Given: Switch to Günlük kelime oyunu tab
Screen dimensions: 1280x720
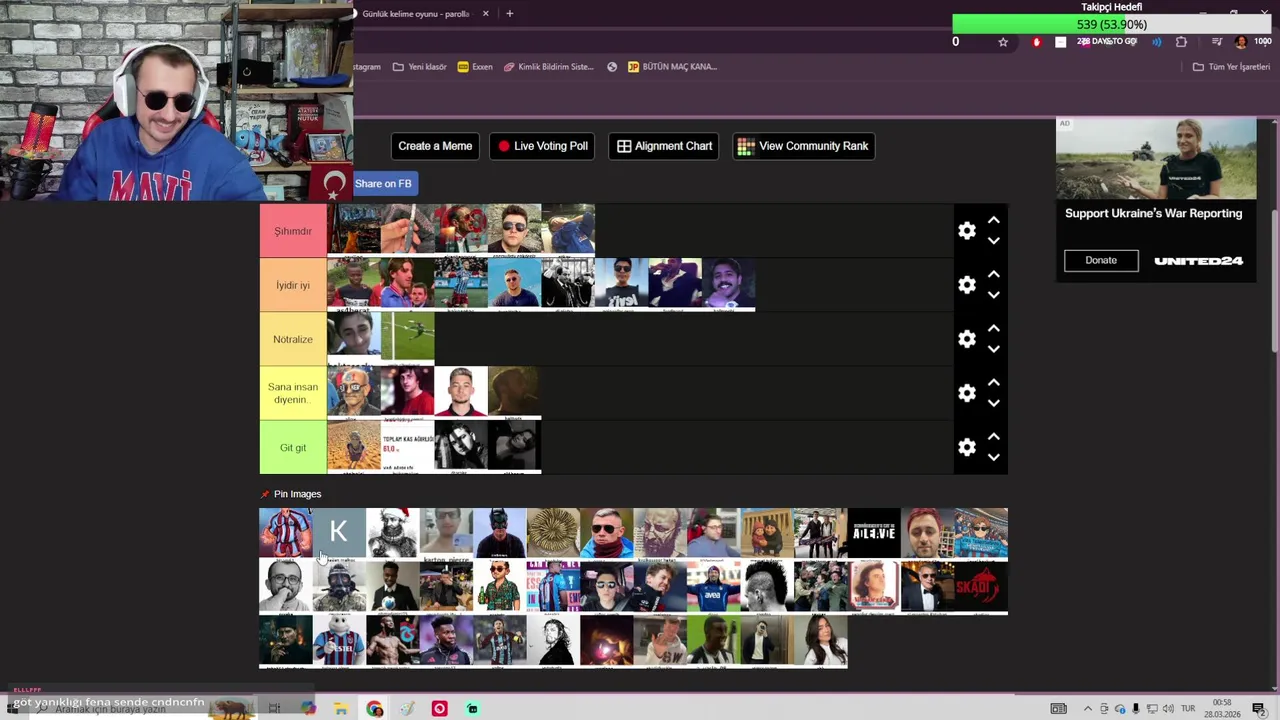Looking at the screenshot, I should (415, 14).
